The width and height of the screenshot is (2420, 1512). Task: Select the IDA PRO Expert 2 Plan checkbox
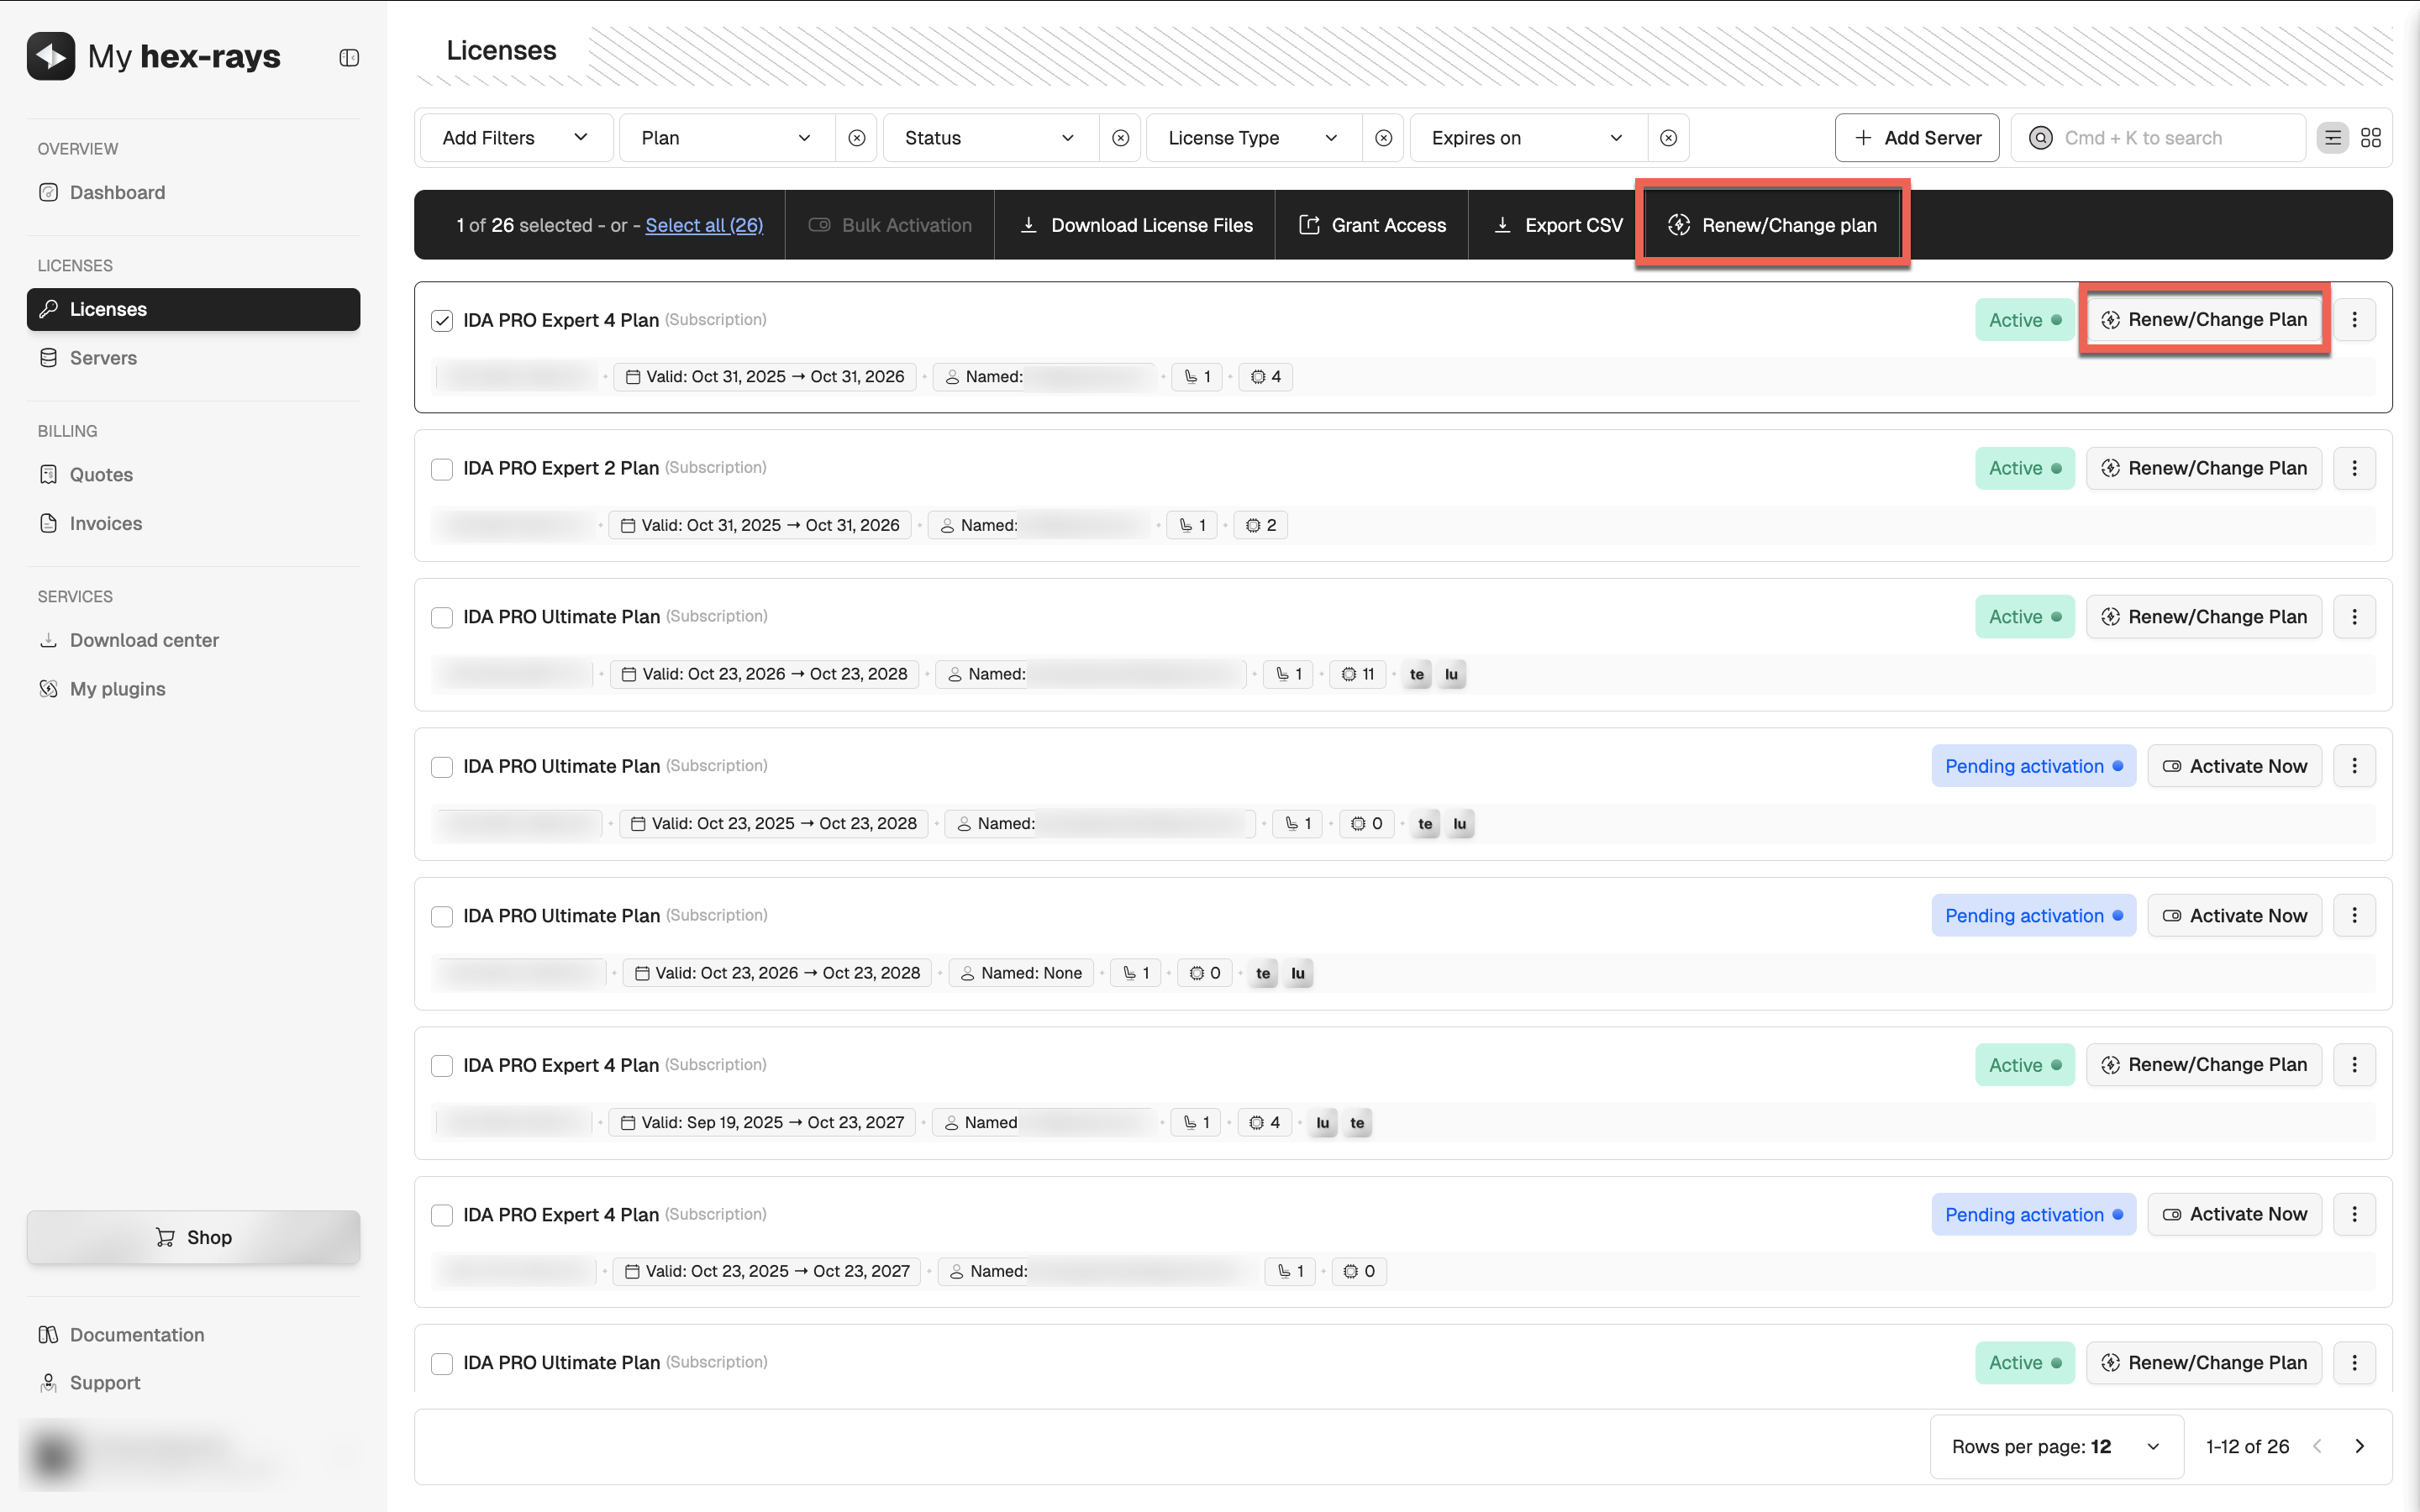point(442,469)
